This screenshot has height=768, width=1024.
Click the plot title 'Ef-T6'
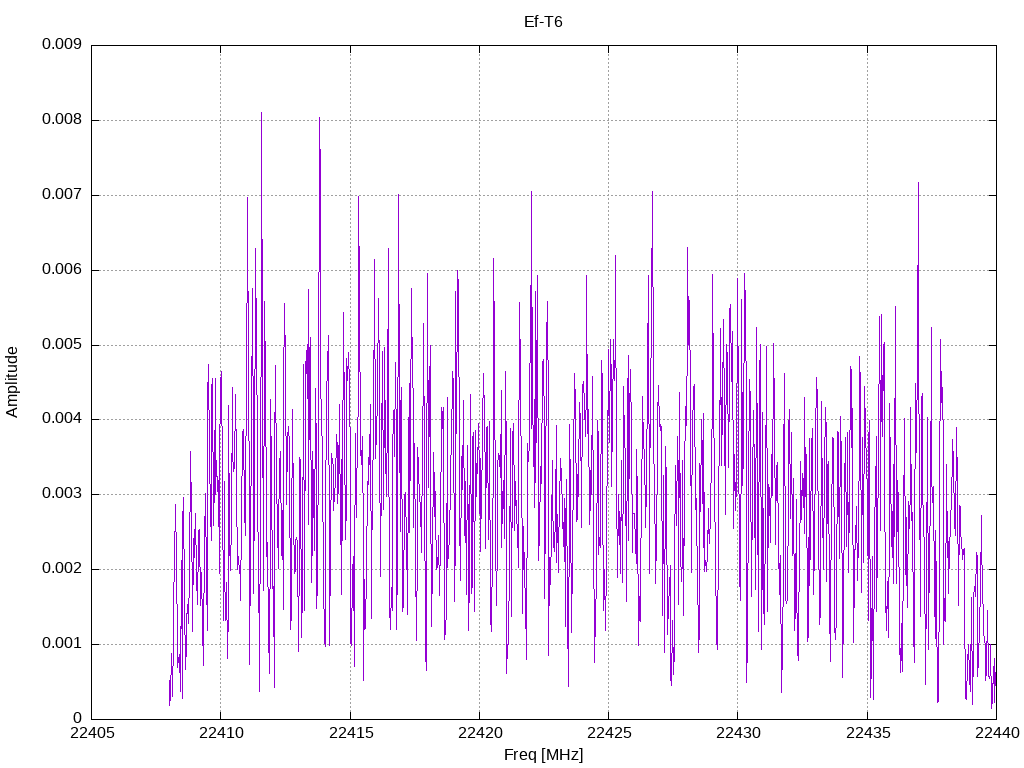tap(543, 22)
